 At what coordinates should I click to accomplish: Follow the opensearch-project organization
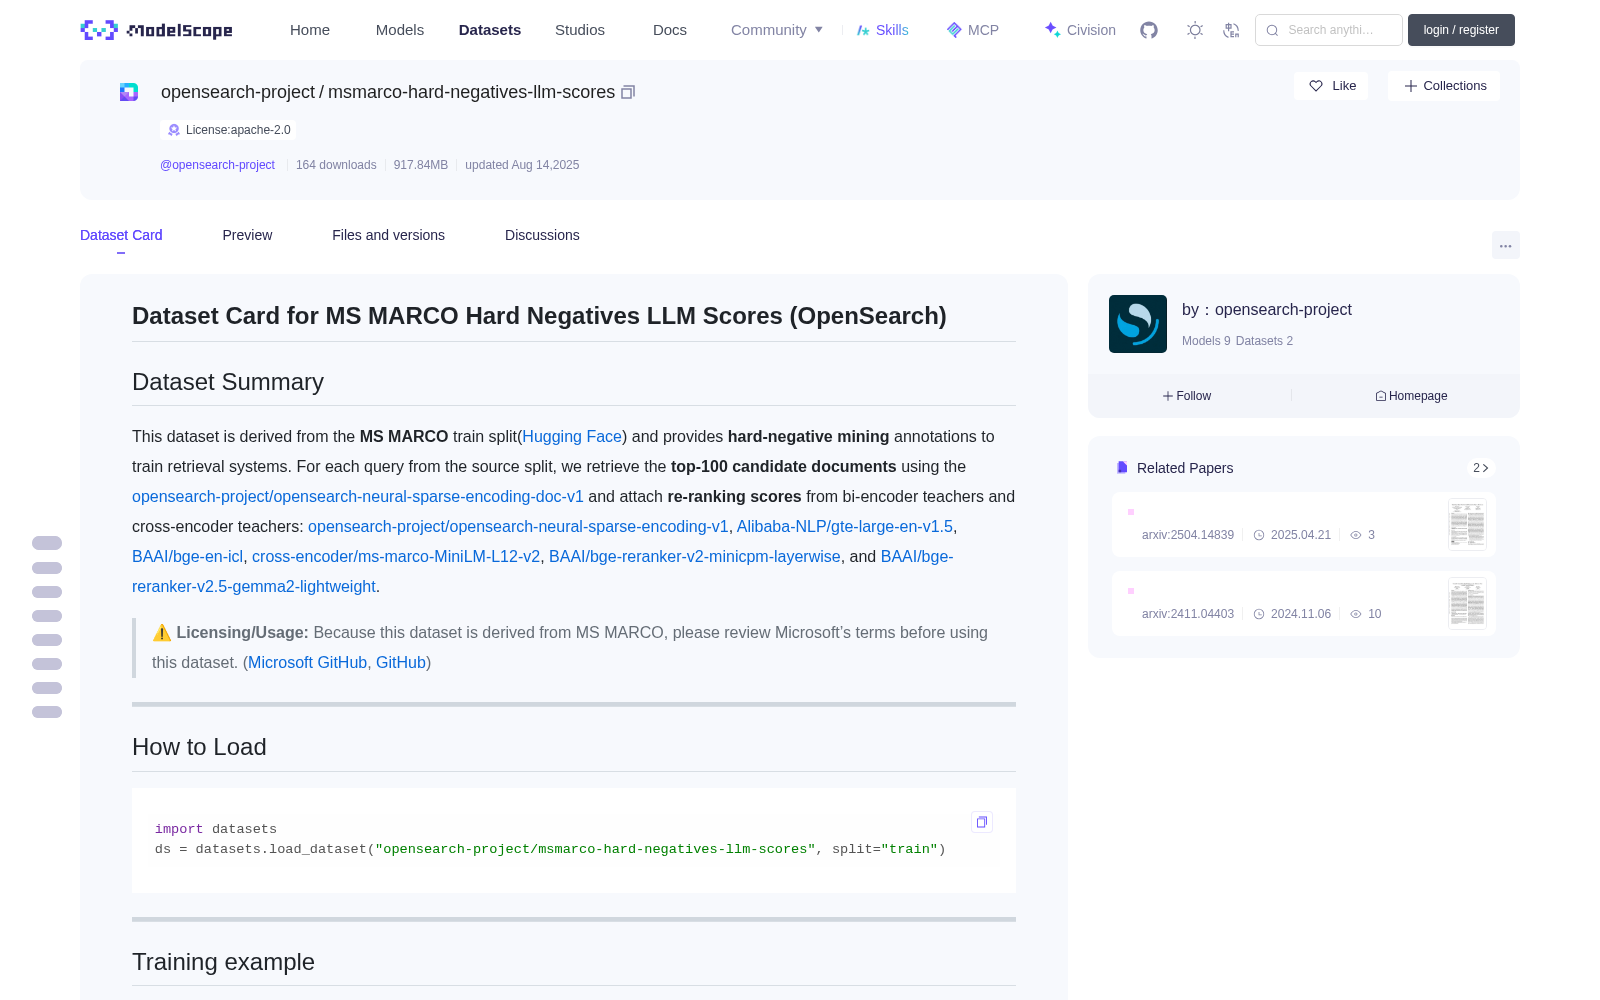click(x=1187, y=396)
